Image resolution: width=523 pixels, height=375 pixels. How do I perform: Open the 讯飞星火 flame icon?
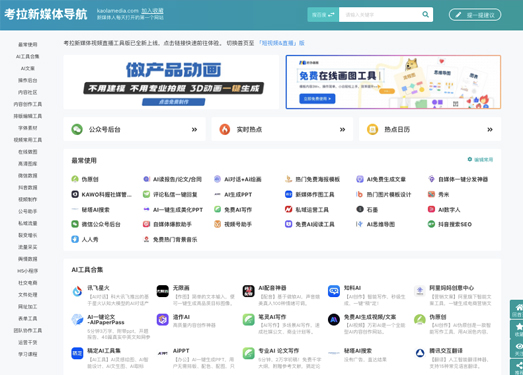point(77,291)
